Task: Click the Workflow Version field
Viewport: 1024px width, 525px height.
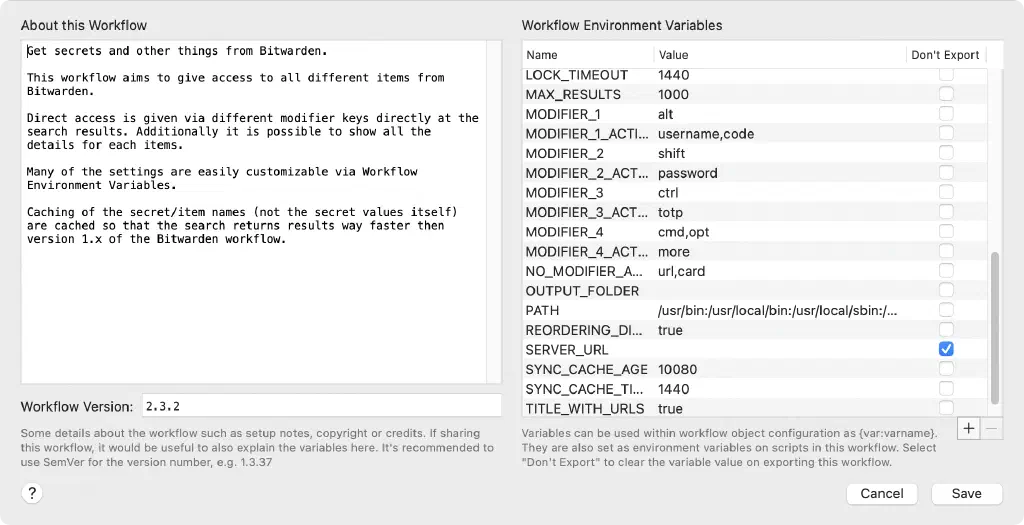Action: (321, 406)
